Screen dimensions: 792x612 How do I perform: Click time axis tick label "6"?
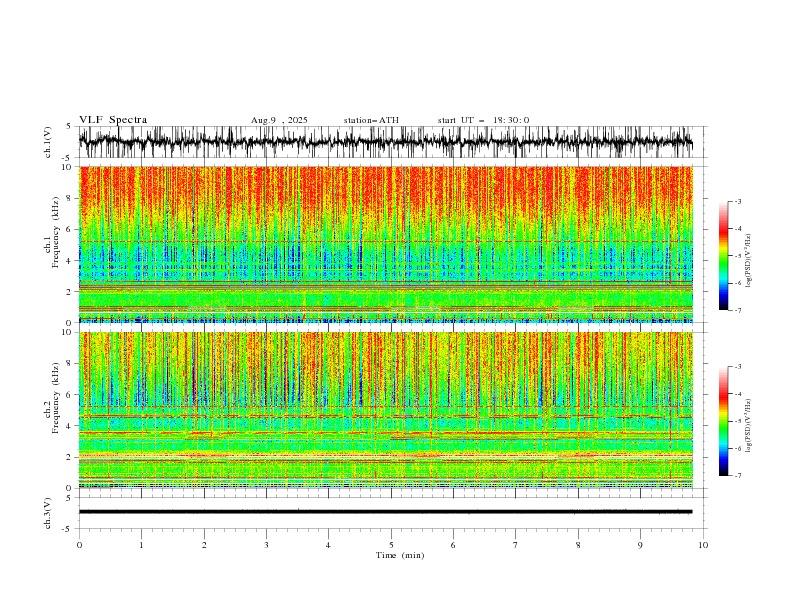click(x=453, y=545)
